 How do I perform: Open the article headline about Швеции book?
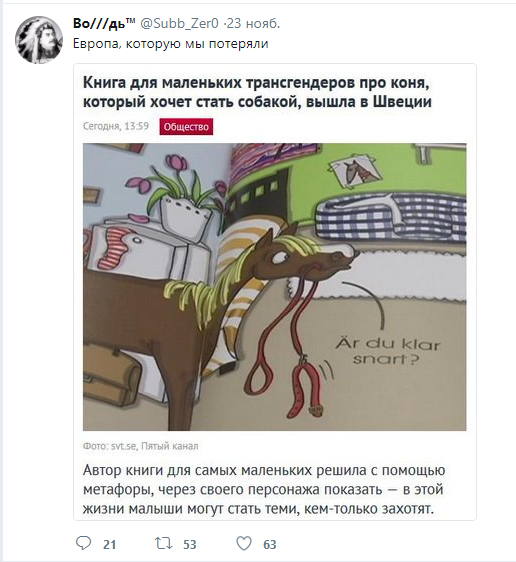pyautogui.click(x=257, y=92)
